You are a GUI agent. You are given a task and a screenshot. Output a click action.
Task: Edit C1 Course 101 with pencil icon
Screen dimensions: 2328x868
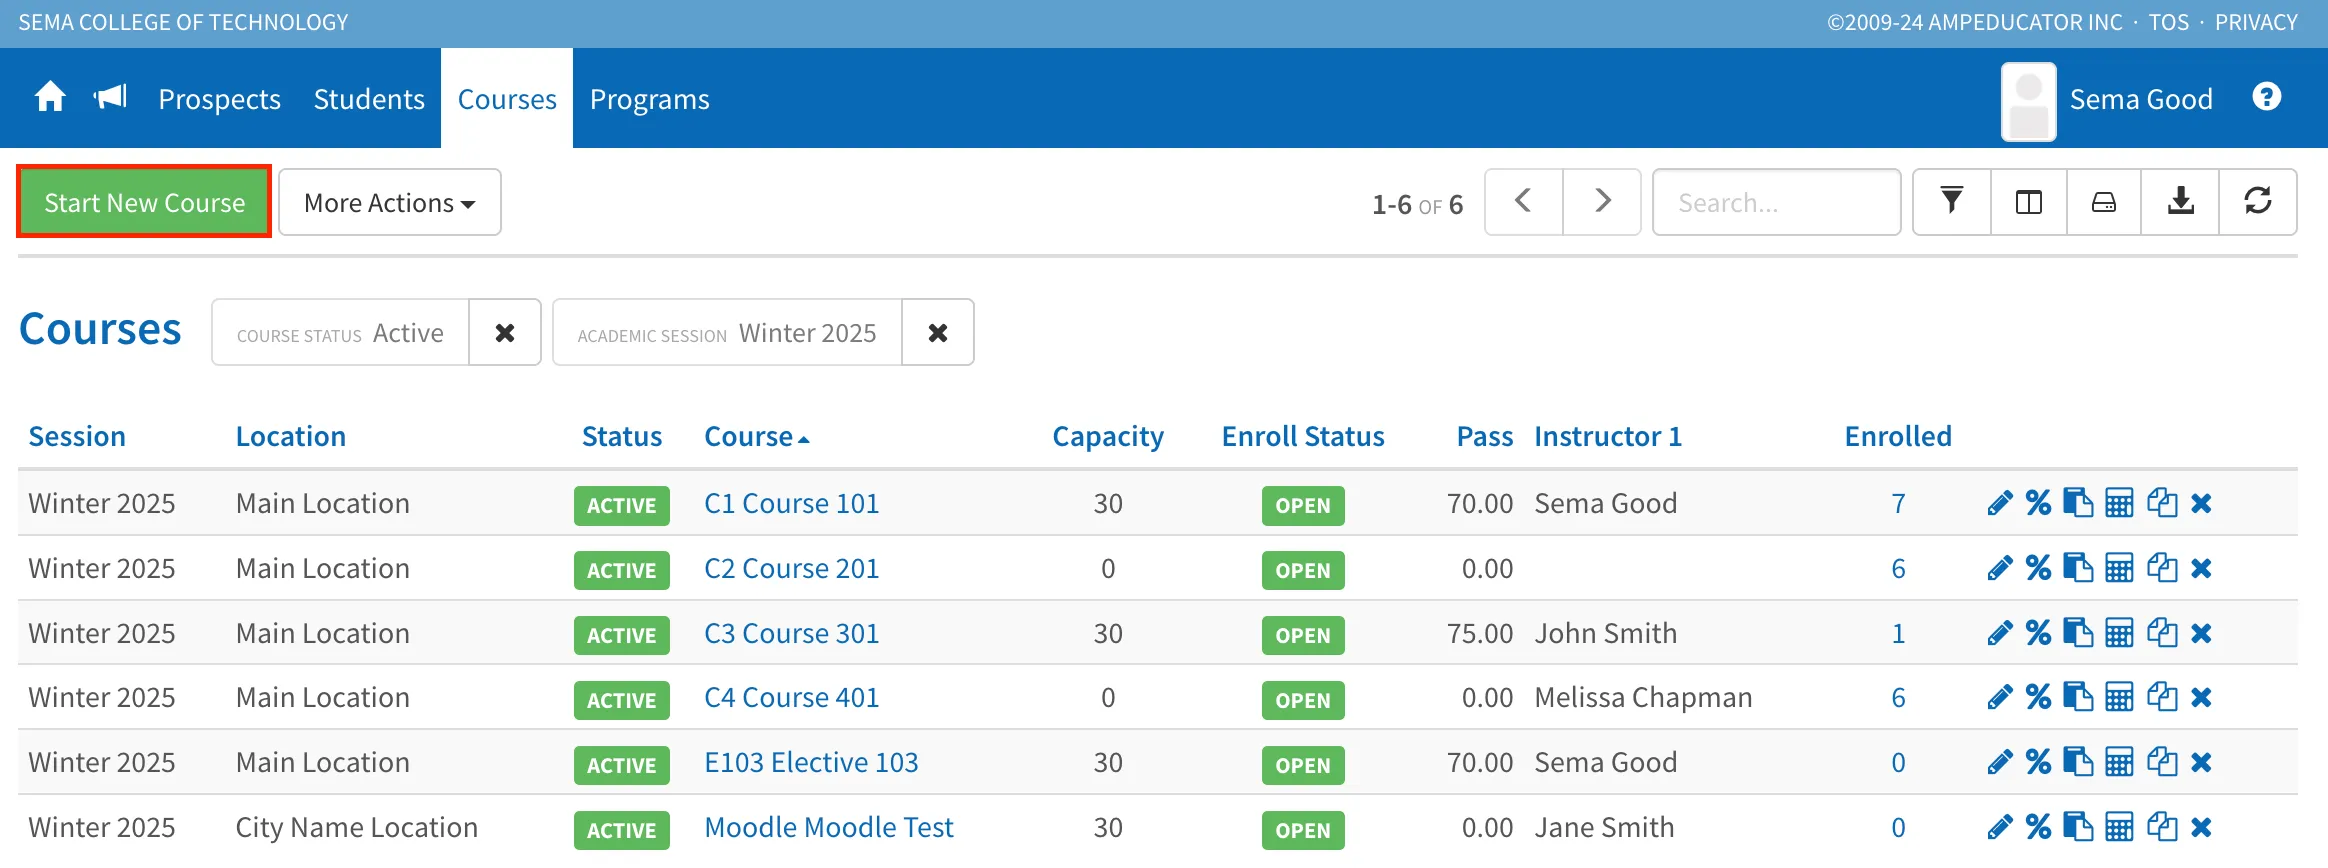[x=2000, y=503]
